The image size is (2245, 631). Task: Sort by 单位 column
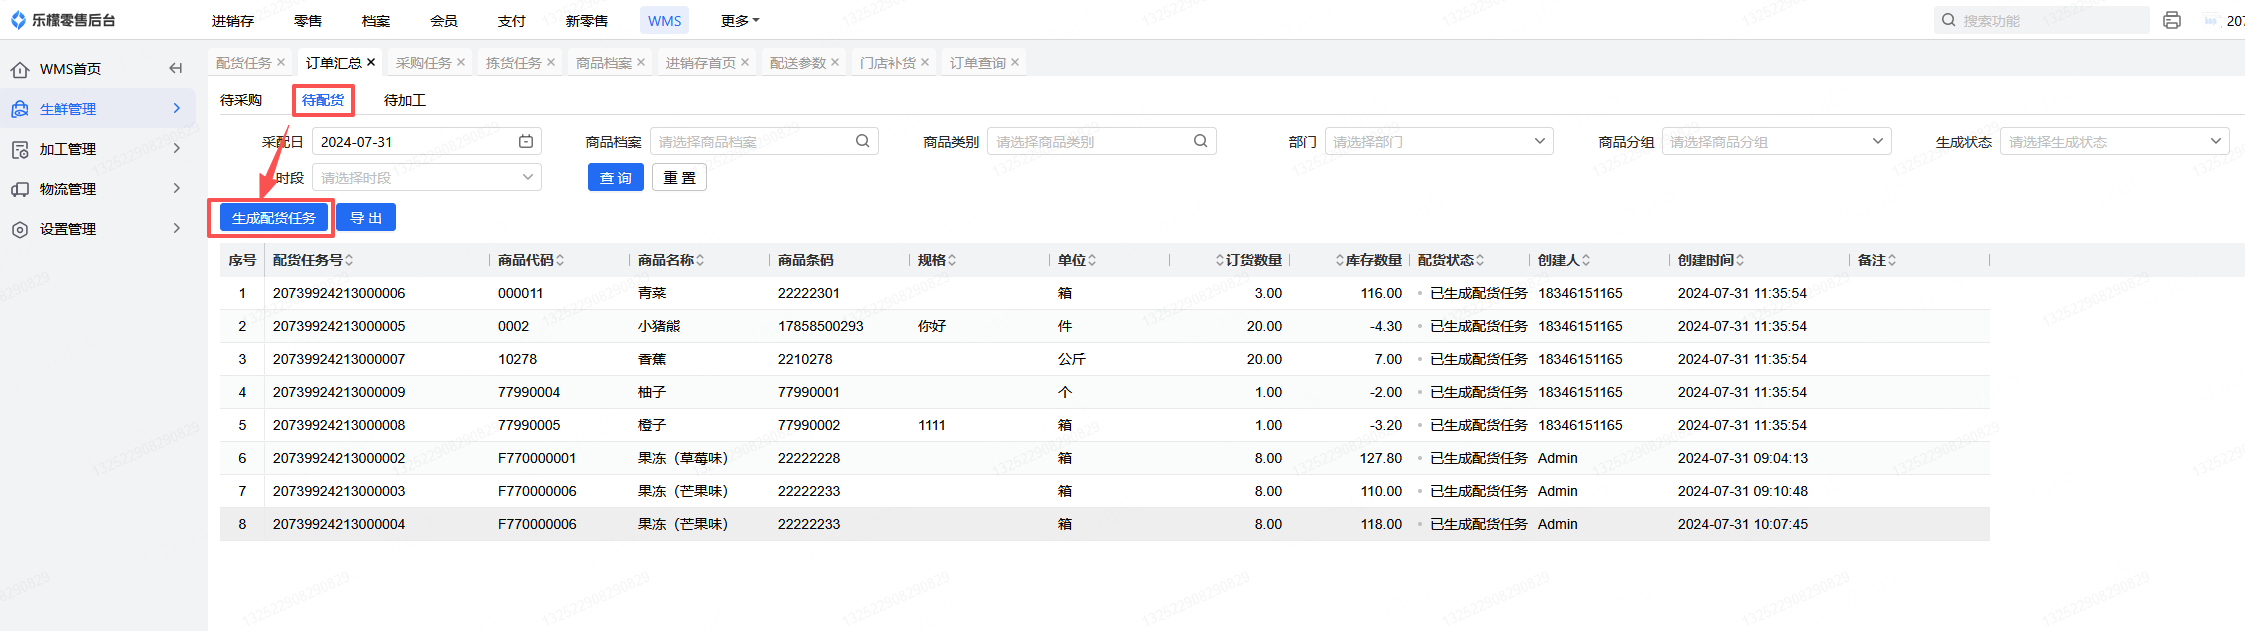(x=1092, y=260)
